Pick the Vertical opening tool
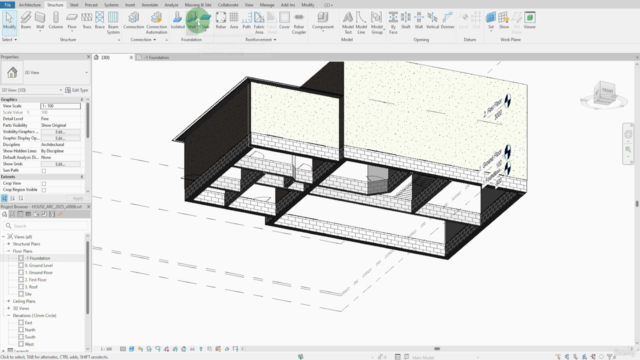The image size is (640, 360). pos(432,20)
